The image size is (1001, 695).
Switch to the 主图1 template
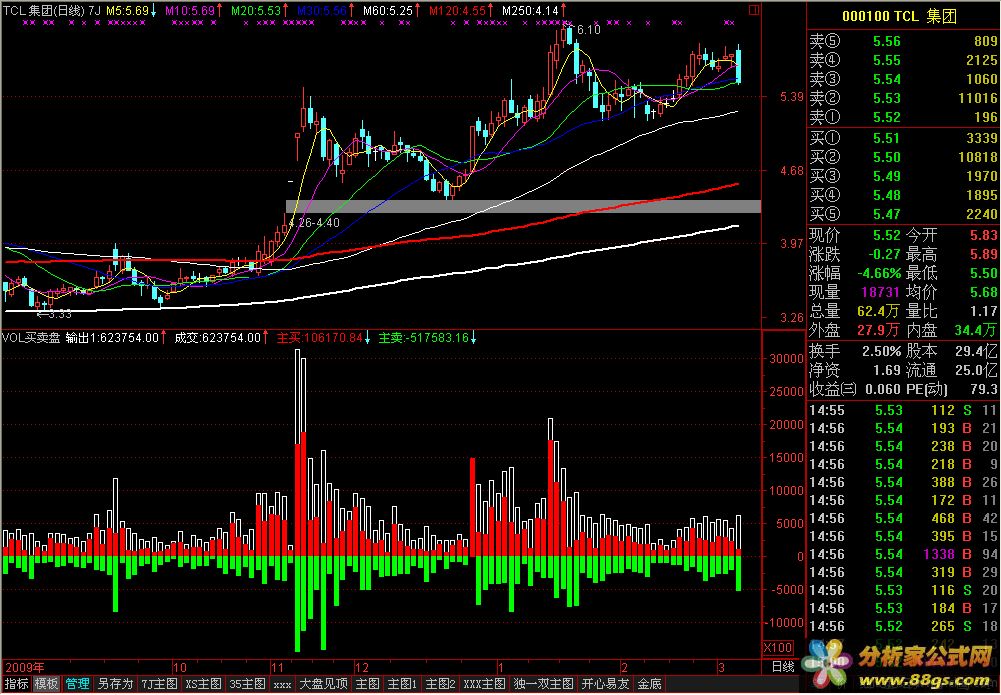(402, 684)
